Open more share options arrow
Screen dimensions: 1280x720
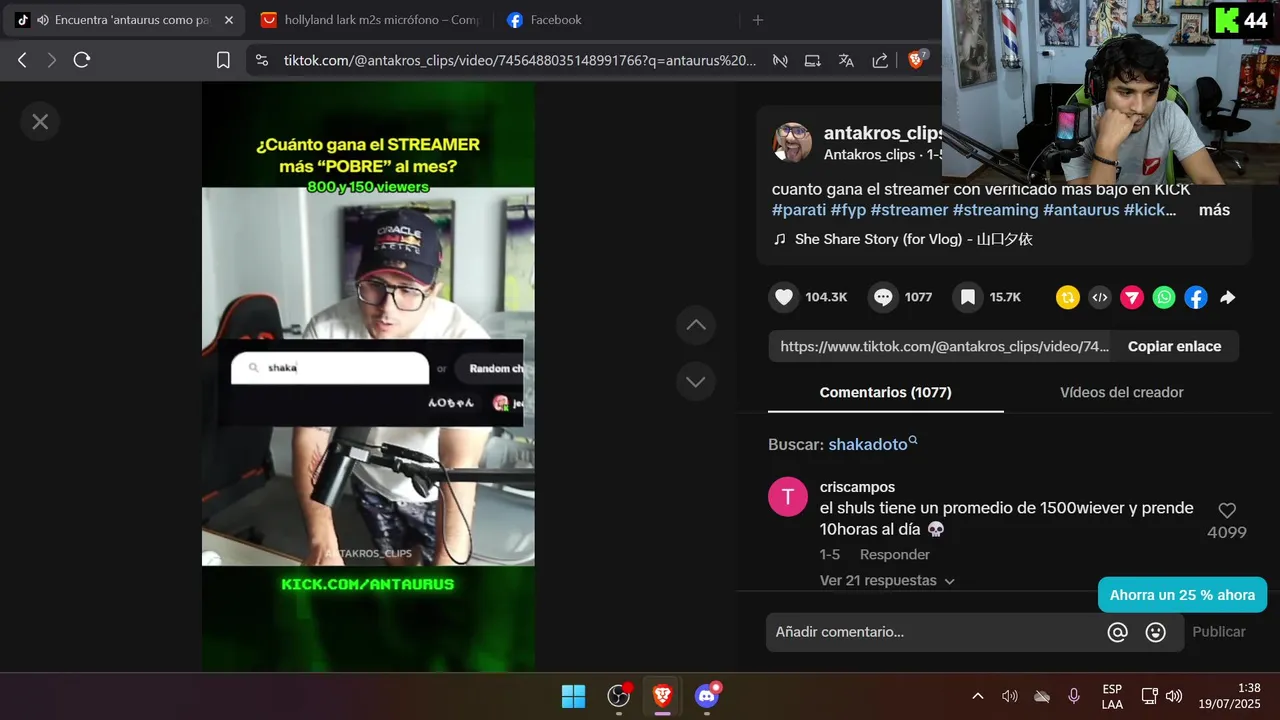pyautogui.click(x=1228, y=297)
